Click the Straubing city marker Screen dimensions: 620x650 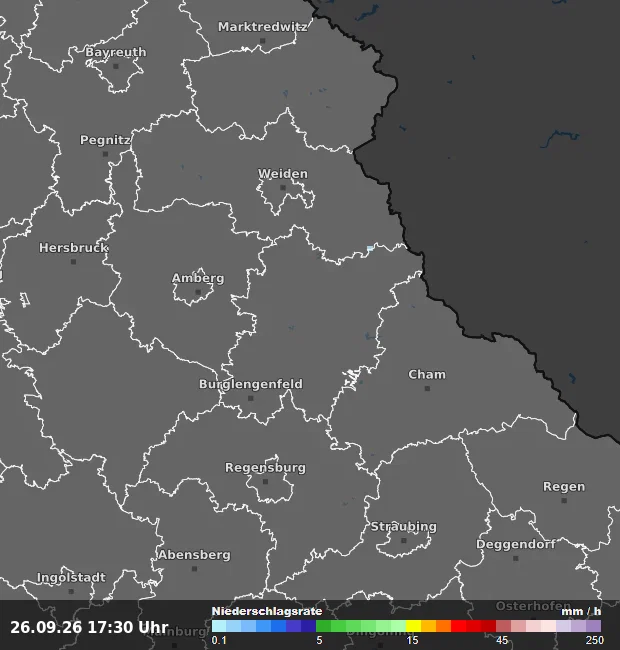click(404, 541)
